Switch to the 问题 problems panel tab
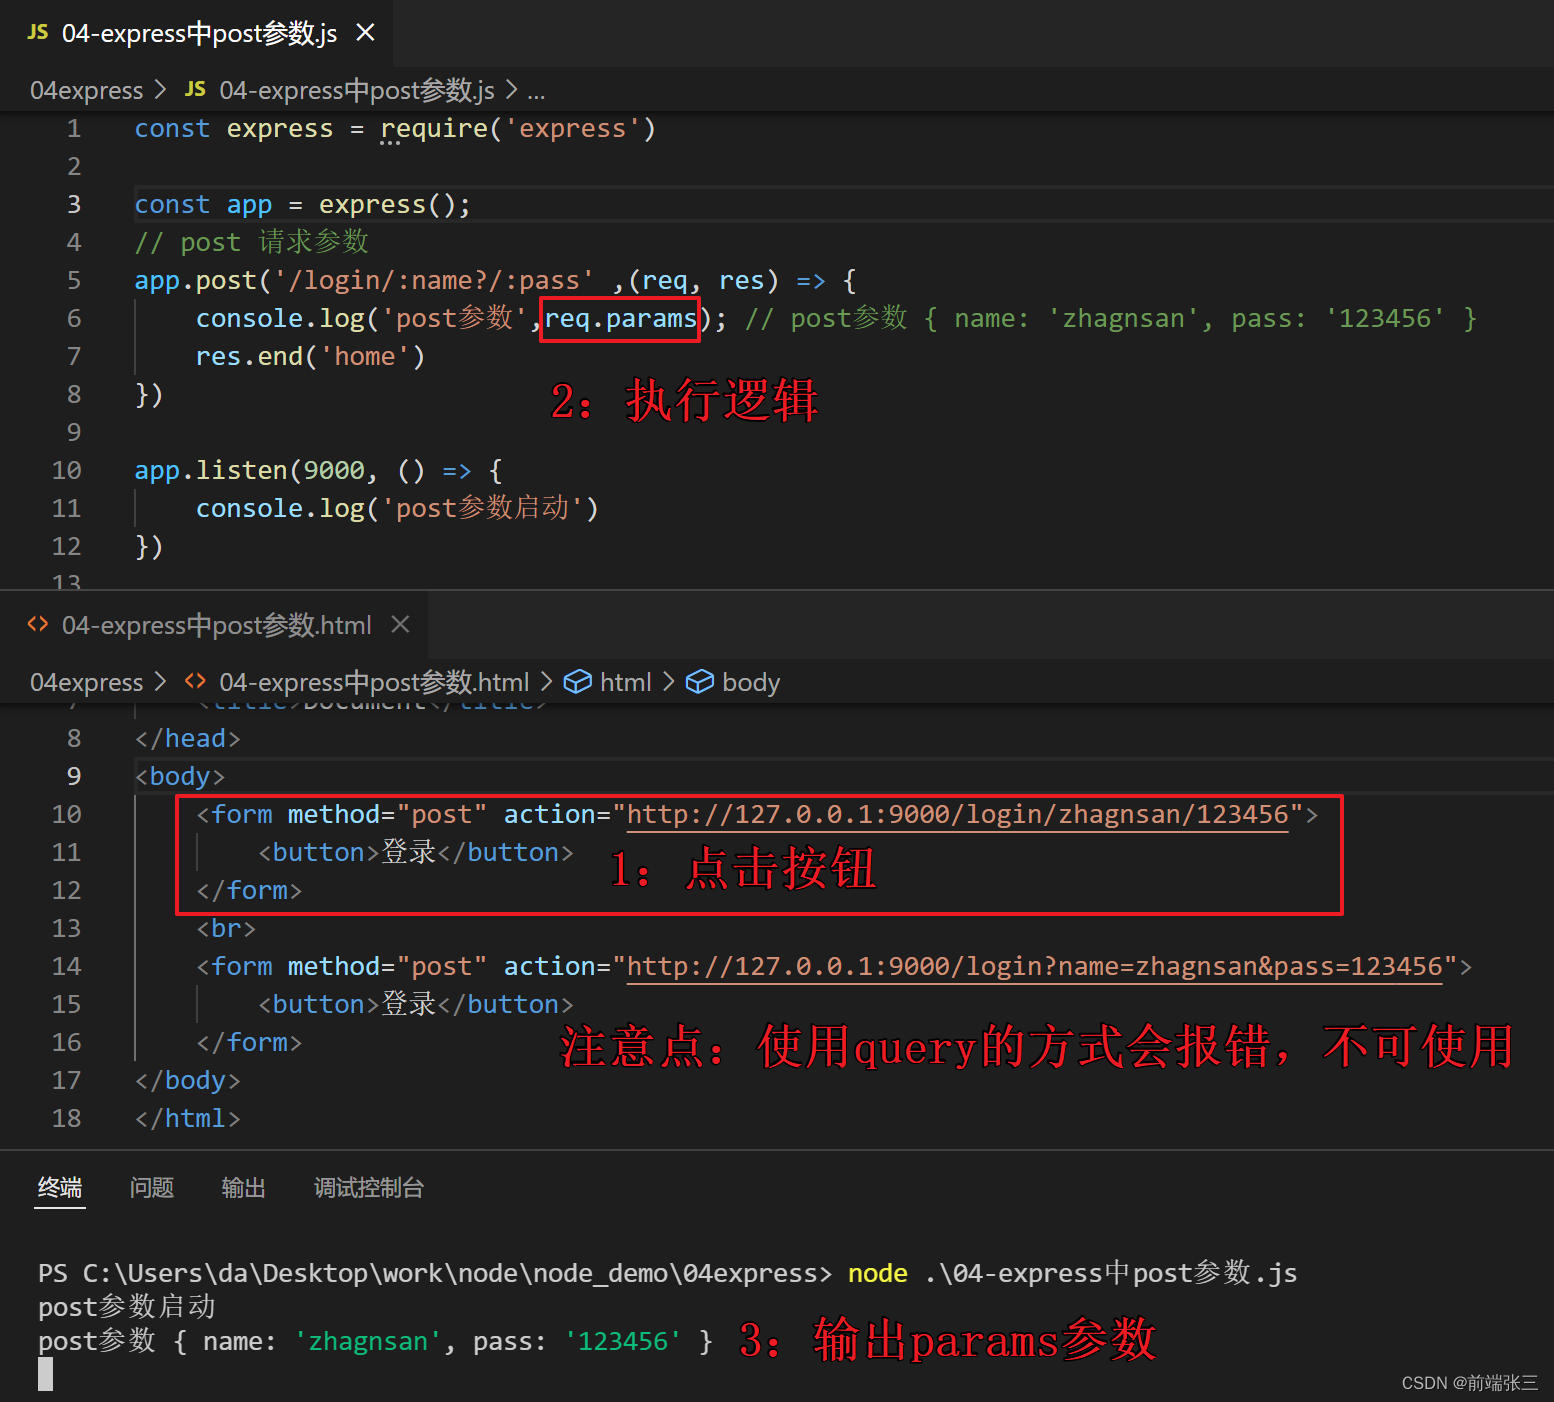Screen dimensions: 1554x1402 point(152,1188)
